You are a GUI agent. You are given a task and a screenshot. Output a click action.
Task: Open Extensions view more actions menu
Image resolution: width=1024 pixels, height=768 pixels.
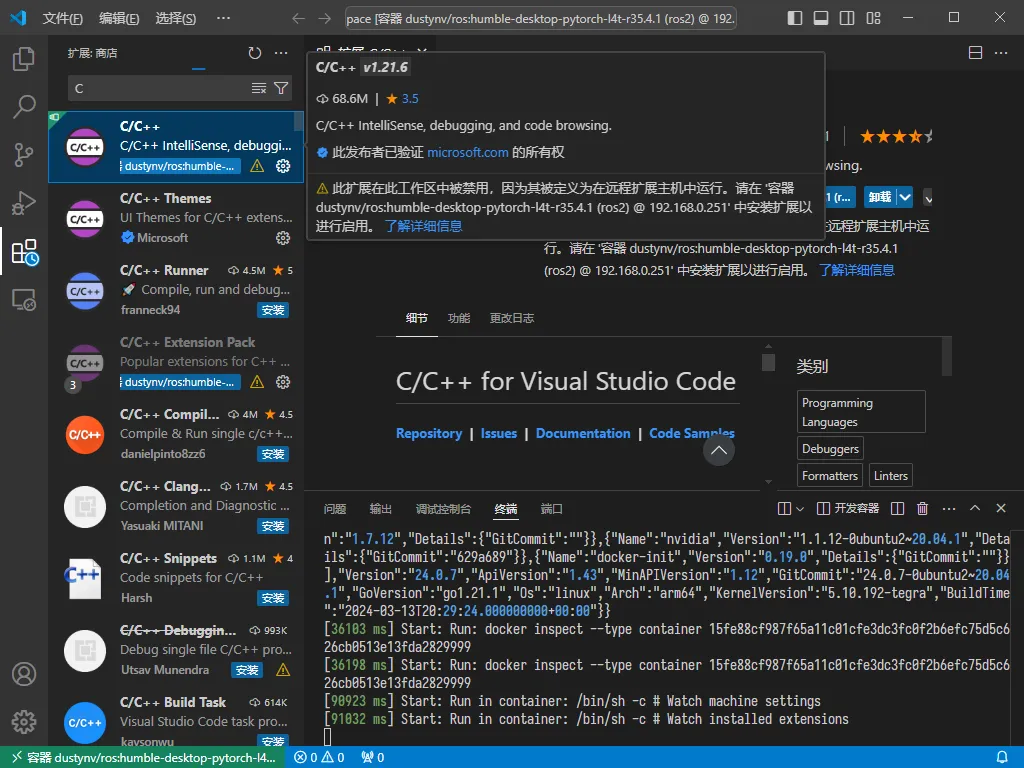pos(281,53)
